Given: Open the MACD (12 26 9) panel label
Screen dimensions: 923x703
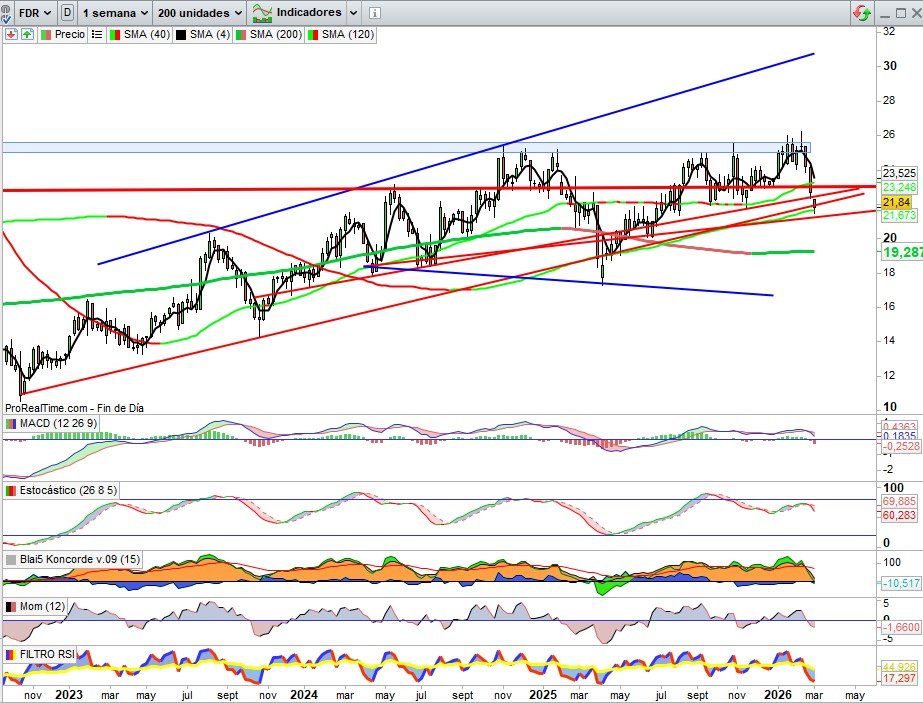Looking at the screenshot, I should (51, 423).
